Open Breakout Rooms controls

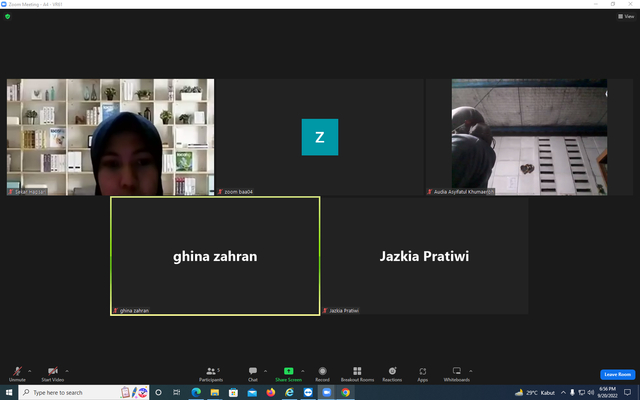tap(357, 373)
